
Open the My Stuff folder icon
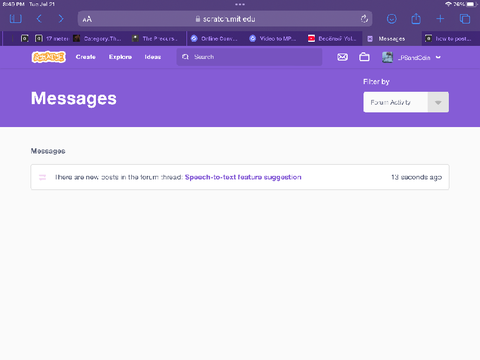[x=364, y=57]
